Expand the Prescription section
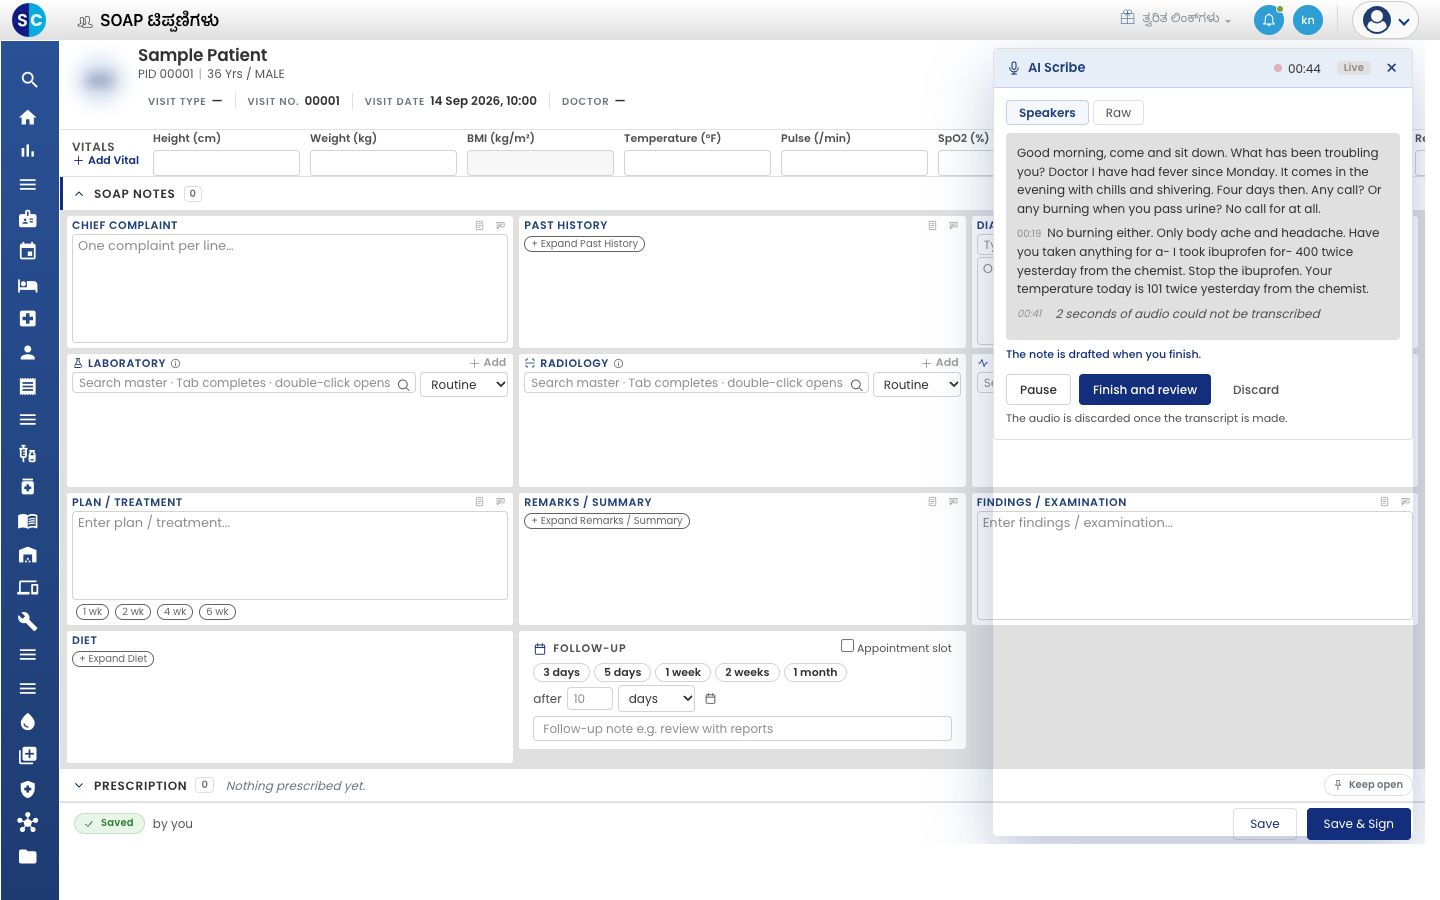 coord(79,785)
